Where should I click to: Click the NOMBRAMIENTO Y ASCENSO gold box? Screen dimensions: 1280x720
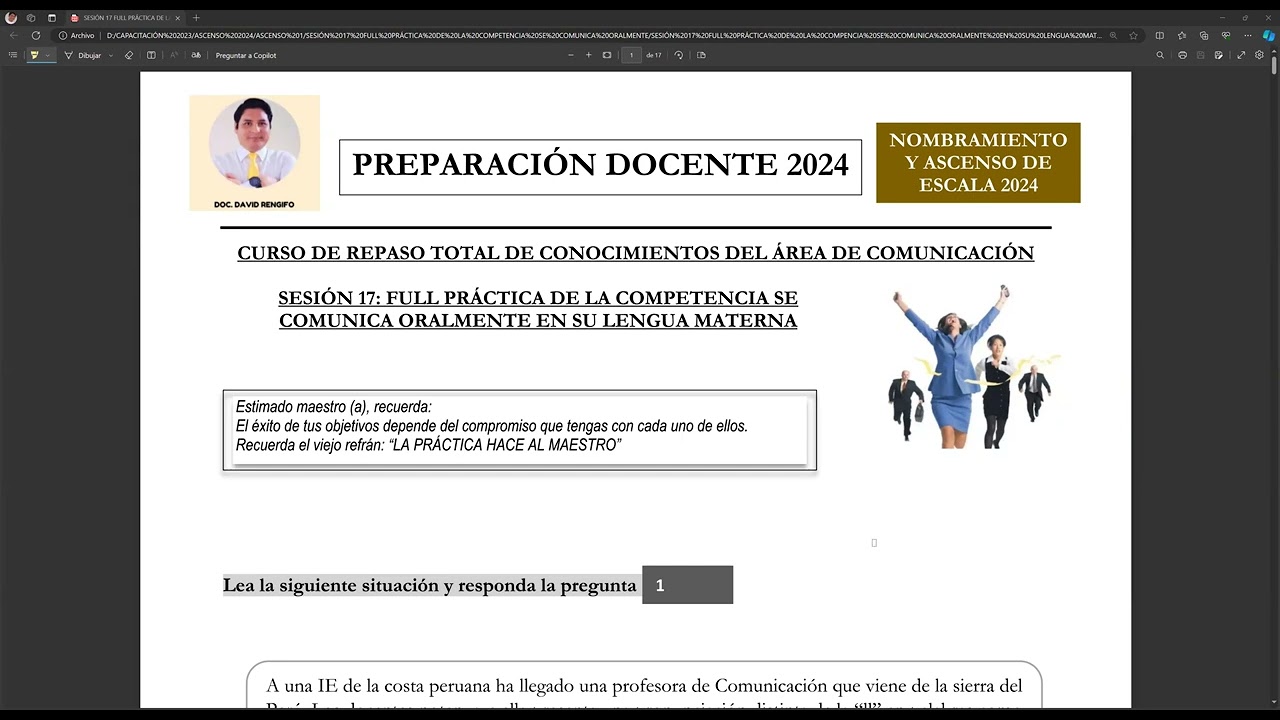(x=978, y=162)
